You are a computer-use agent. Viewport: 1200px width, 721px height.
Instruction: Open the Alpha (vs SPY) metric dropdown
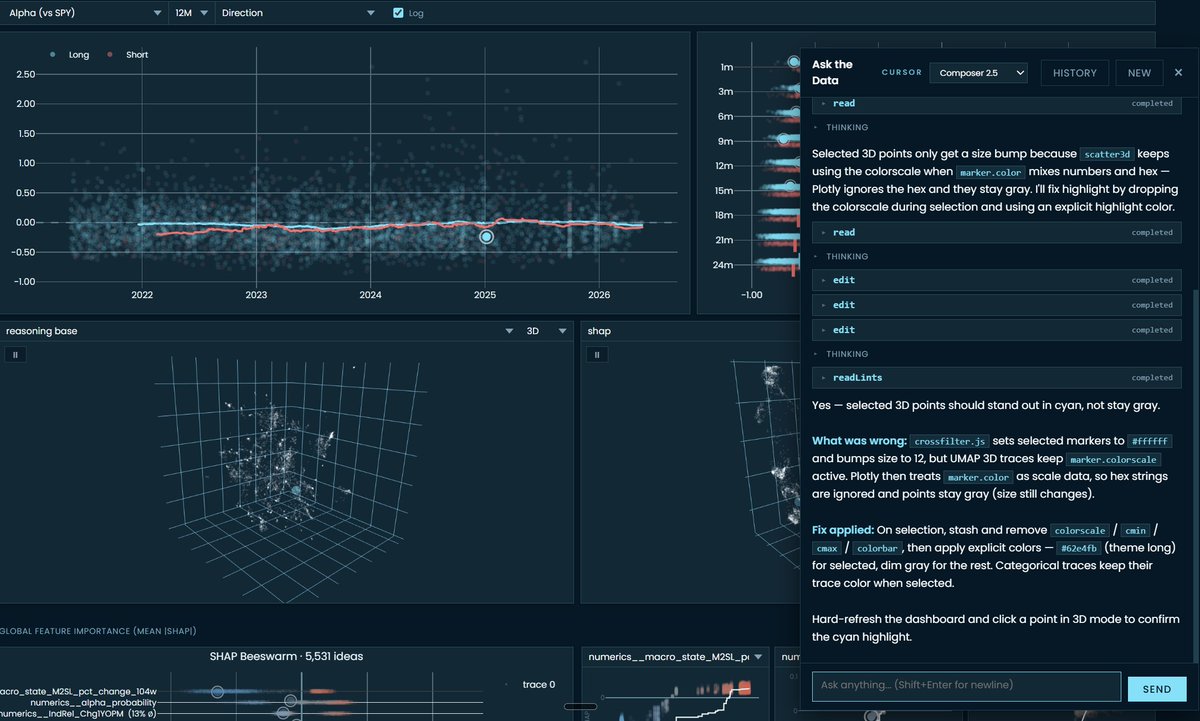pyautogui.click(x=85, y=13)
